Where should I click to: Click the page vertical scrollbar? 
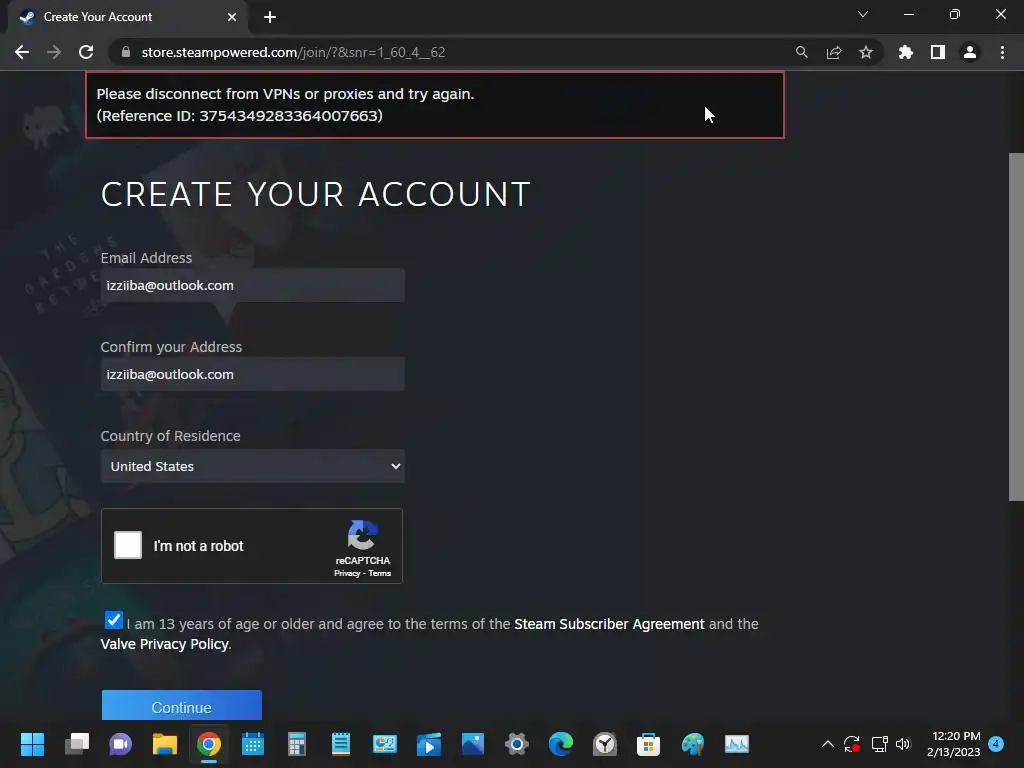(1016, 327)
